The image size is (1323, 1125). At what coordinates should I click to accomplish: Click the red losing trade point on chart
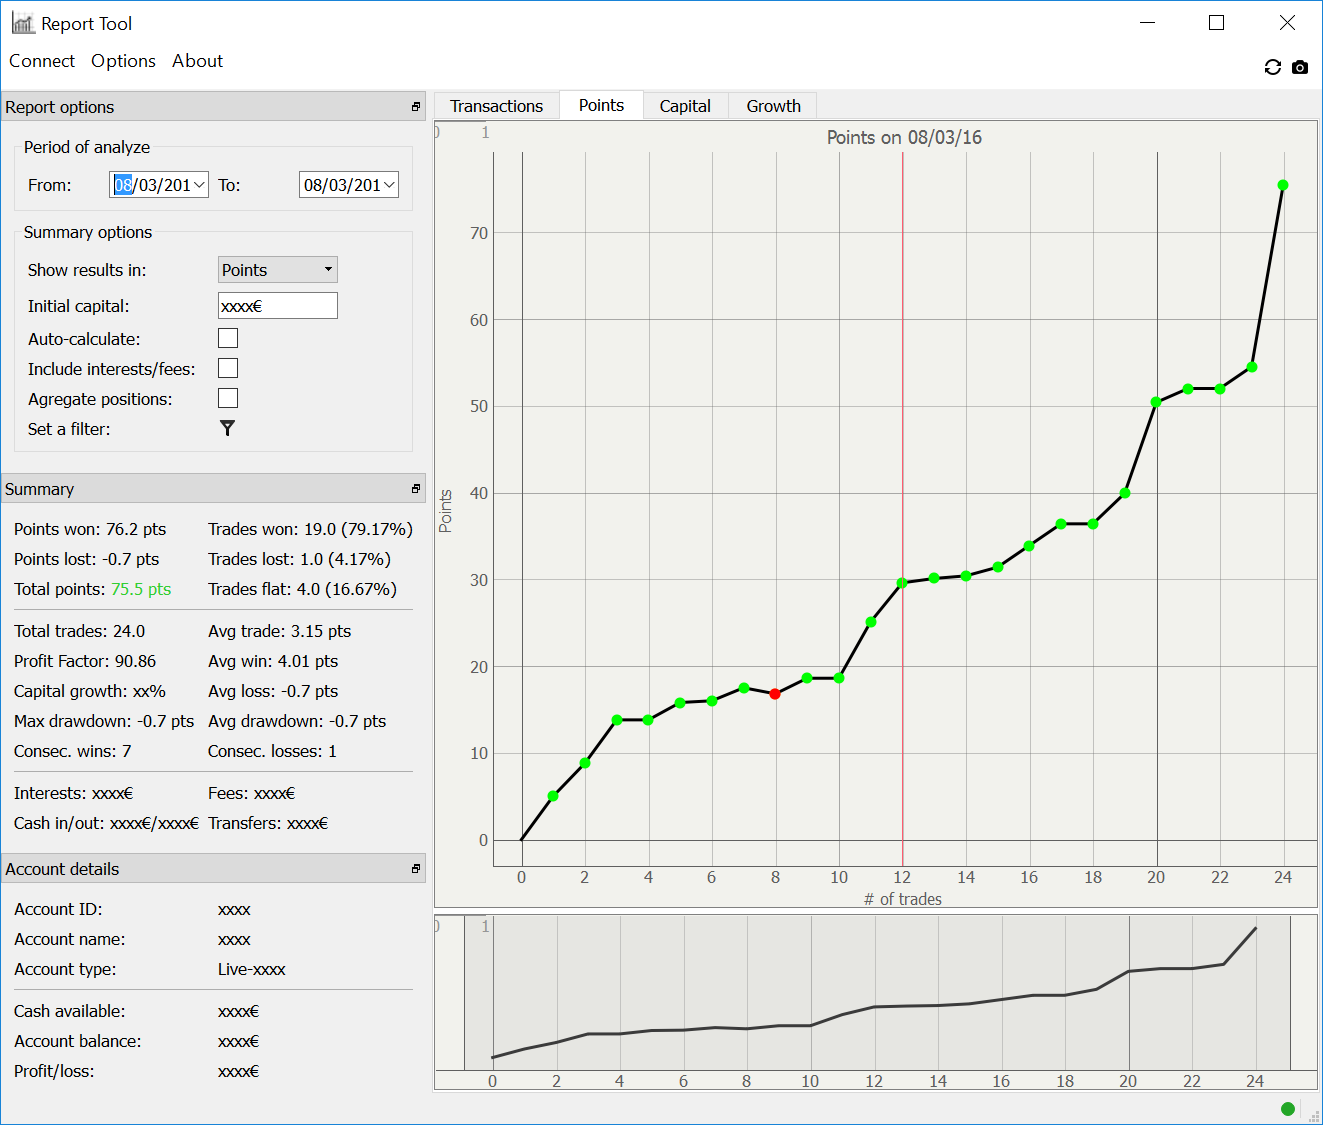(775, 694)
